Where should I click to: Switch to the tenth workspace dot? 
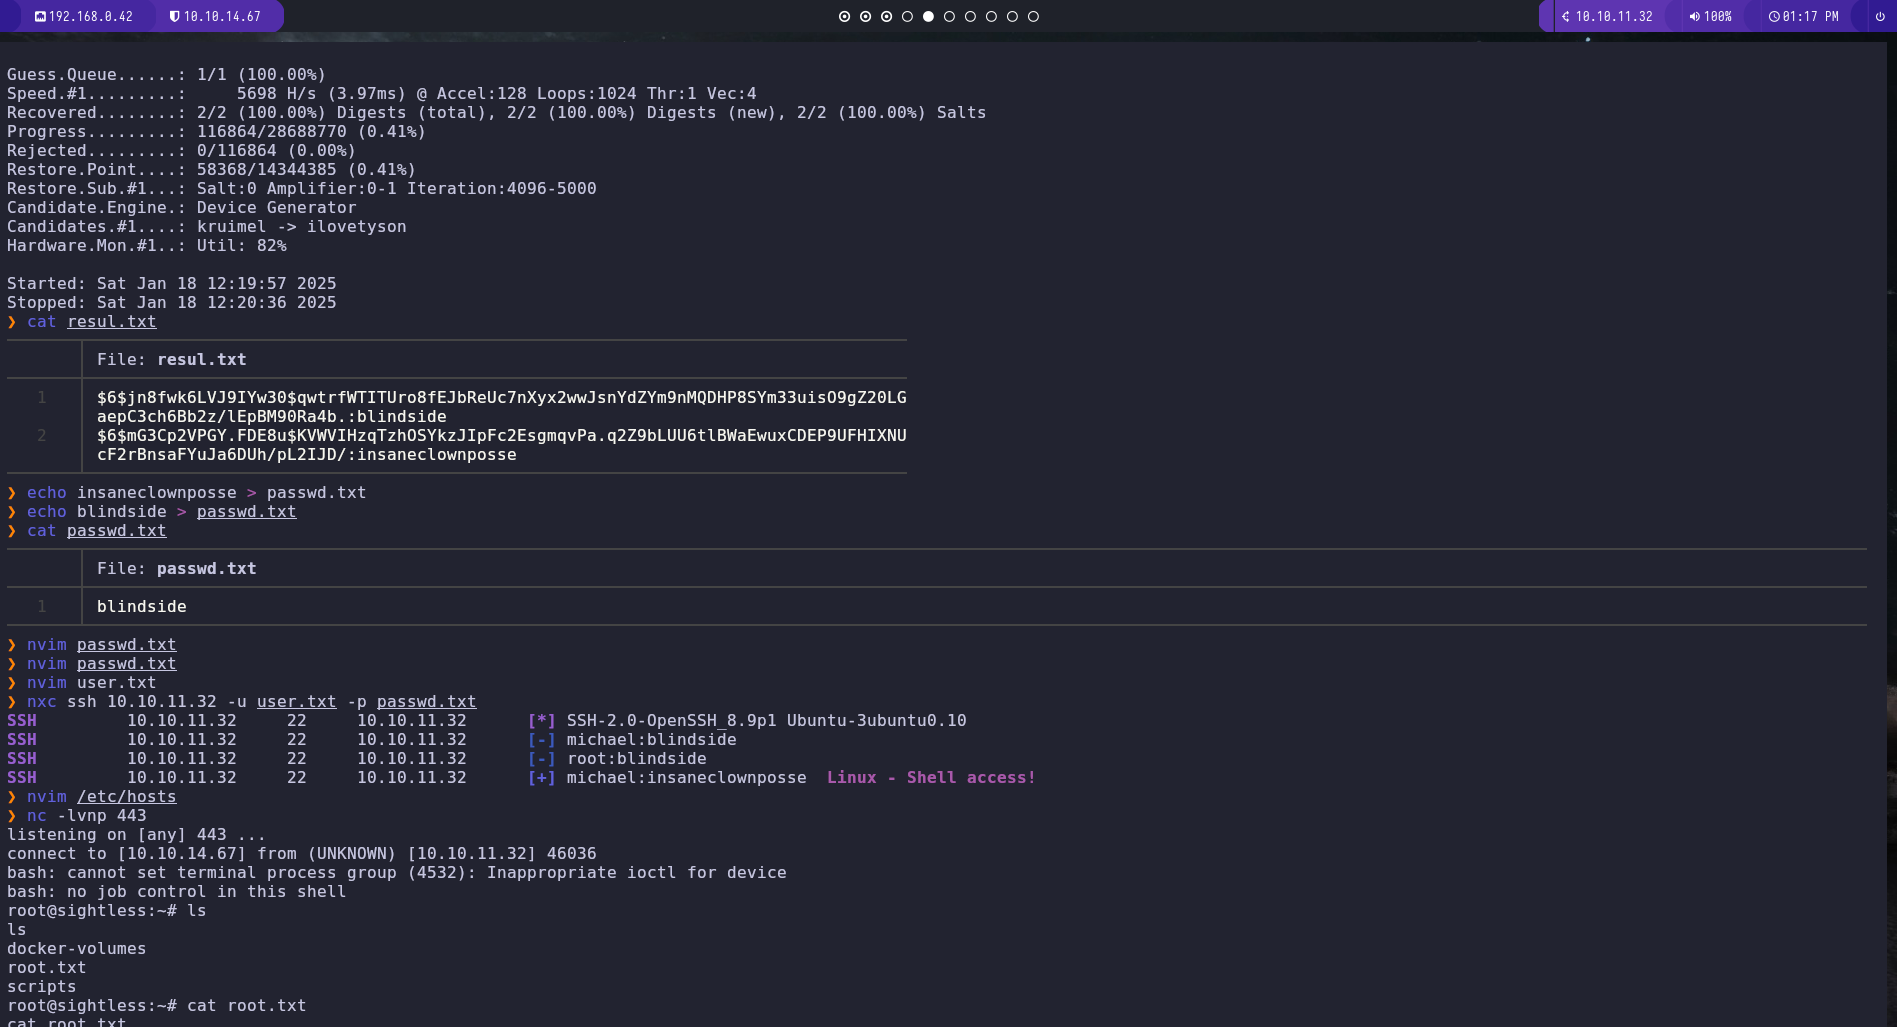tap(1034, 16)
